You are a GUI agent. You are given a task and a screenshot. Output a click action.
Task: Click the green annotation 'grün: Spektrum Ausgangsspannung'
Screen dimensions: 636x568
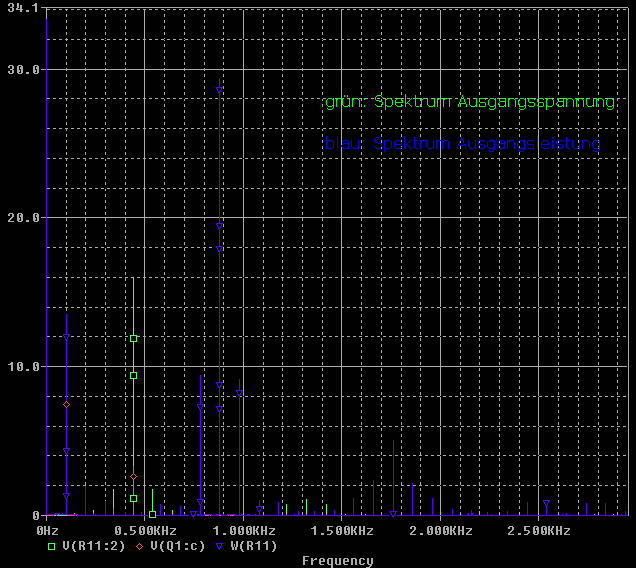coord(470,102)
